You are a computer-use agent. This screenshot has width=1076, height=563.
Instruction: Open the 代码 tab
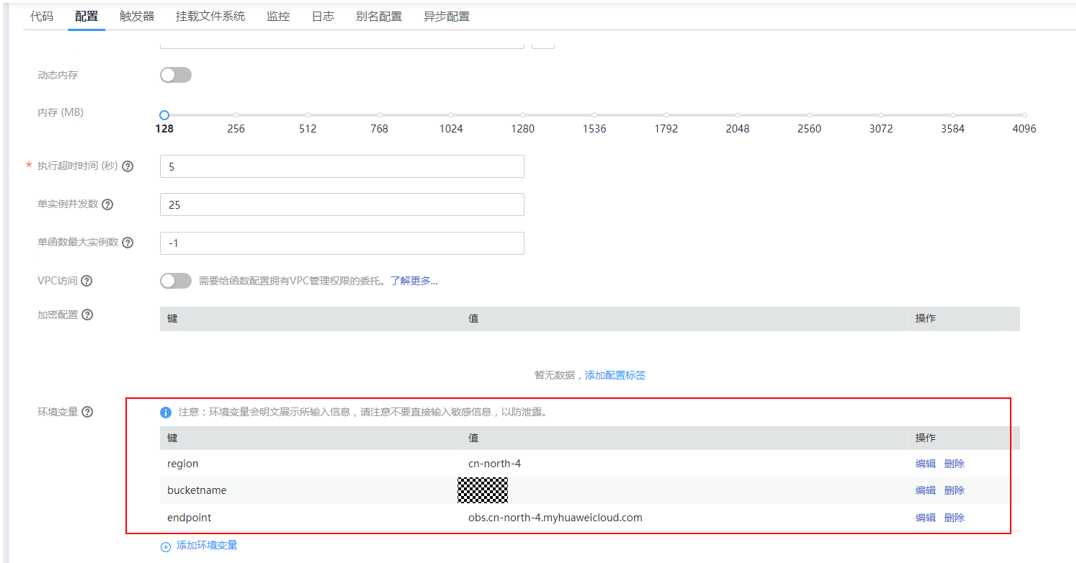[x=42, y=16]
